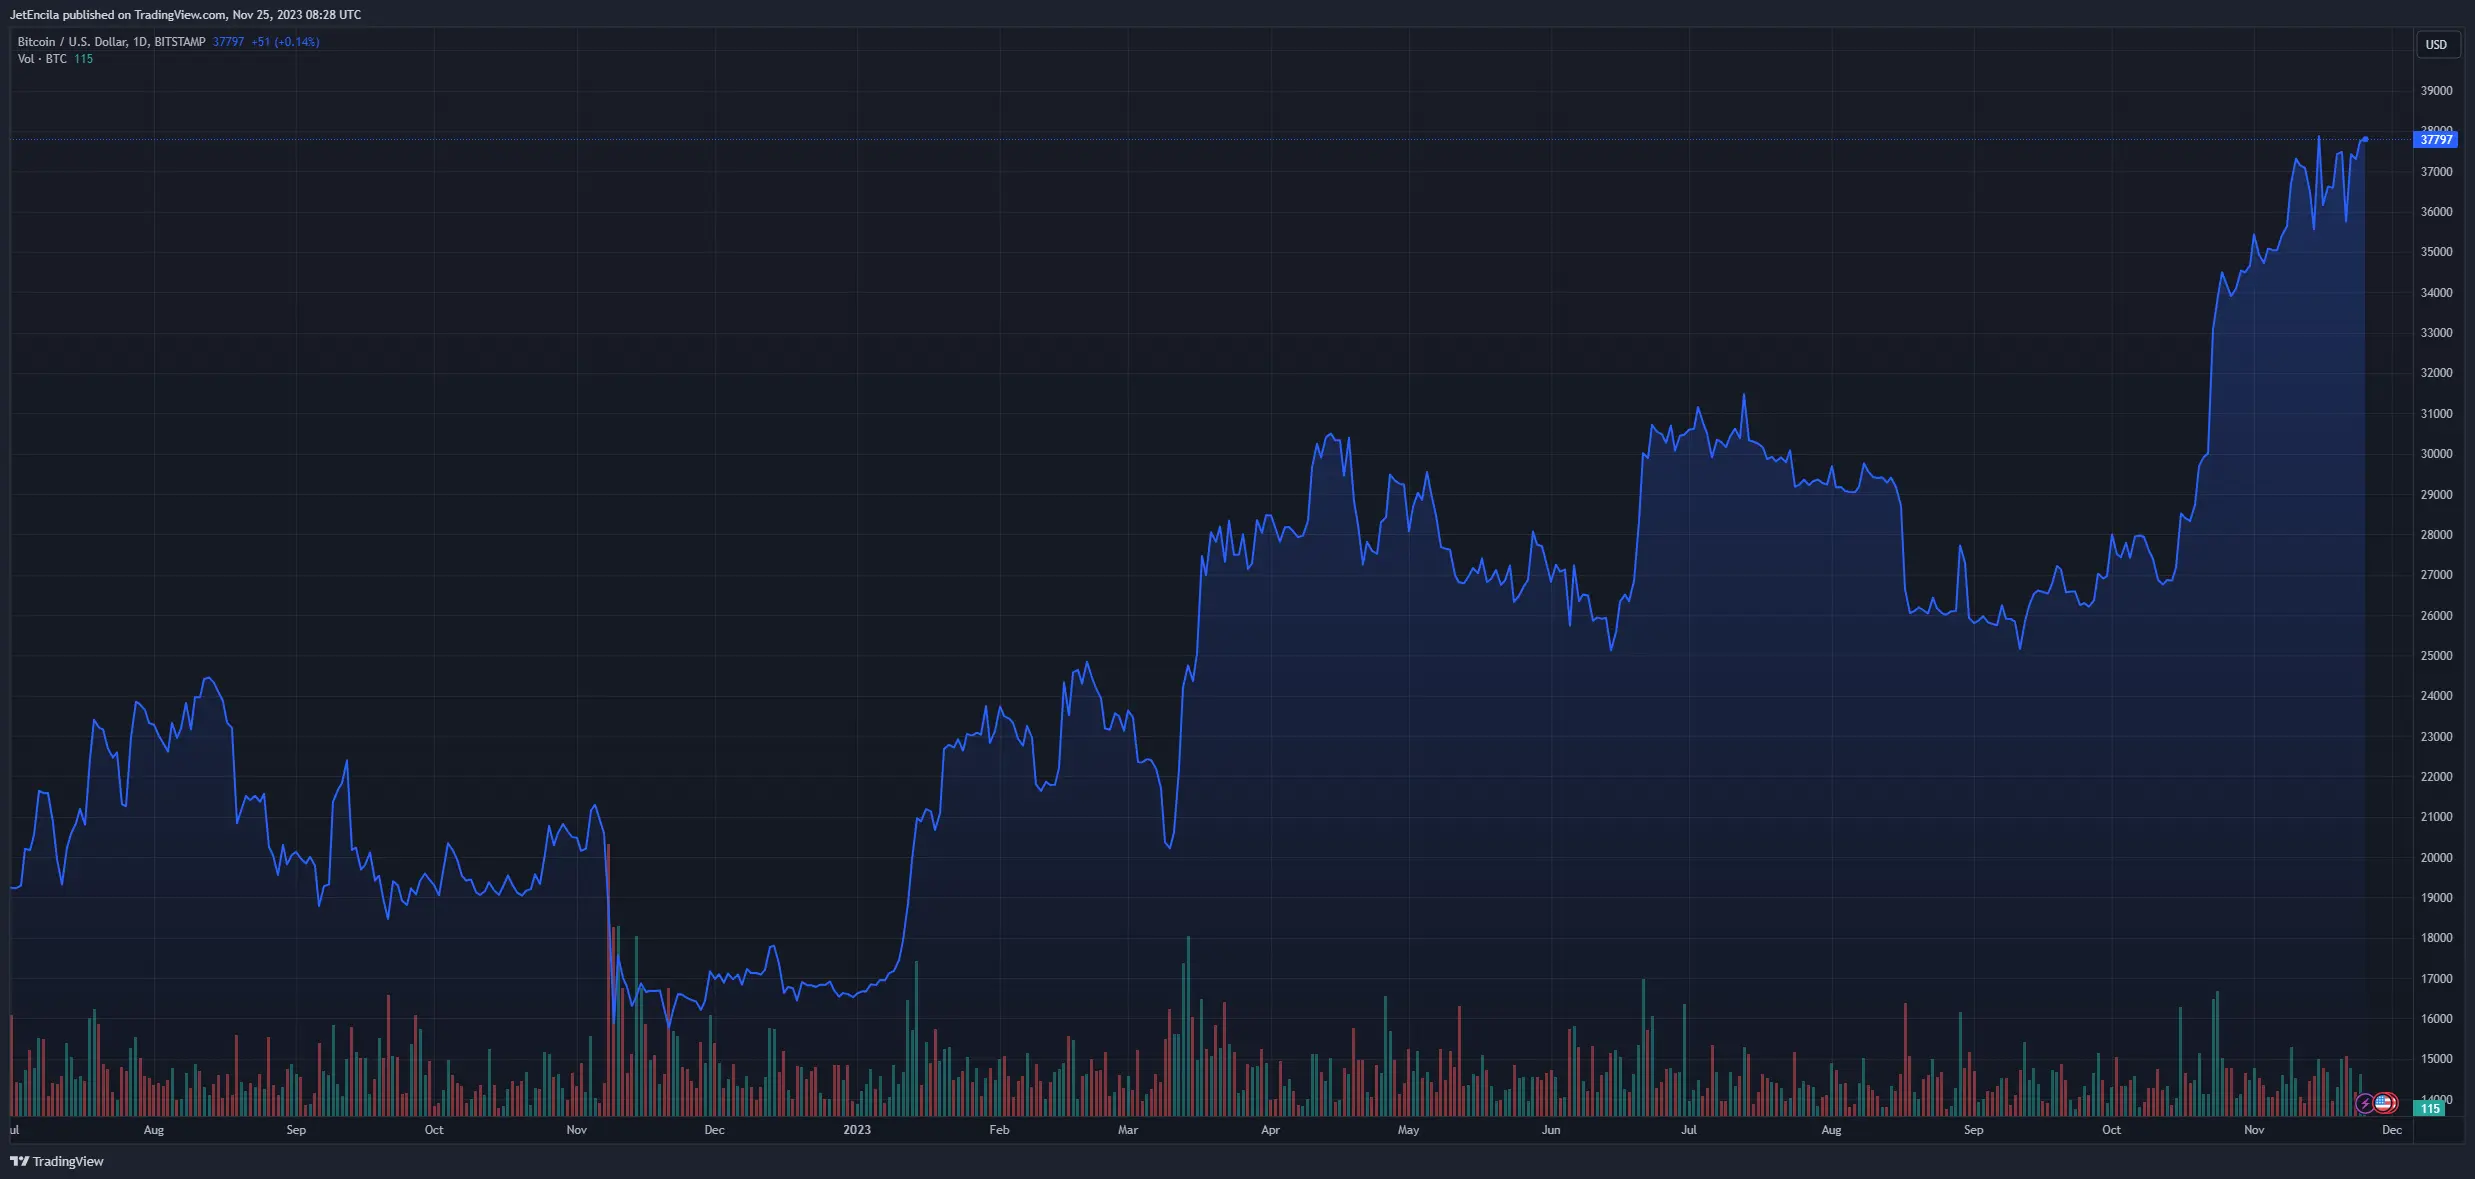Click the purple lightning bolt event icon
The width and height of the screenshot is (2475, 1179).
point(2365,1103)
